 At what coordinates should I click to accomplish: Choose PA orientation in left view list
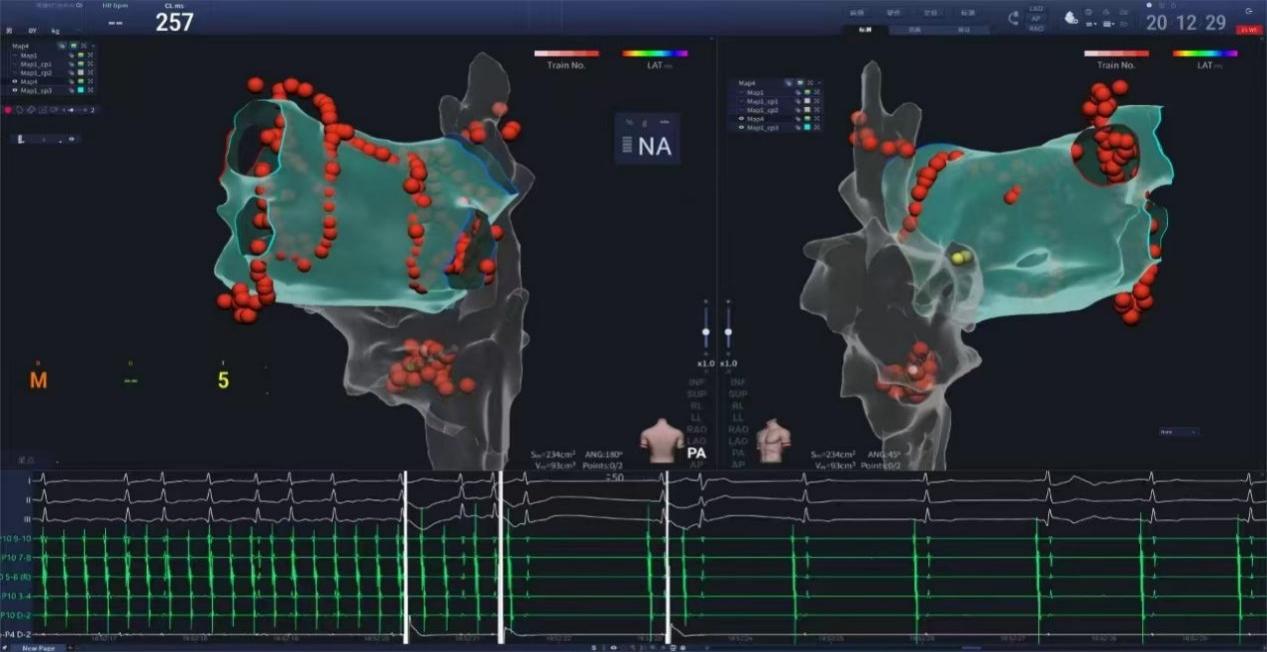(697, 453)
